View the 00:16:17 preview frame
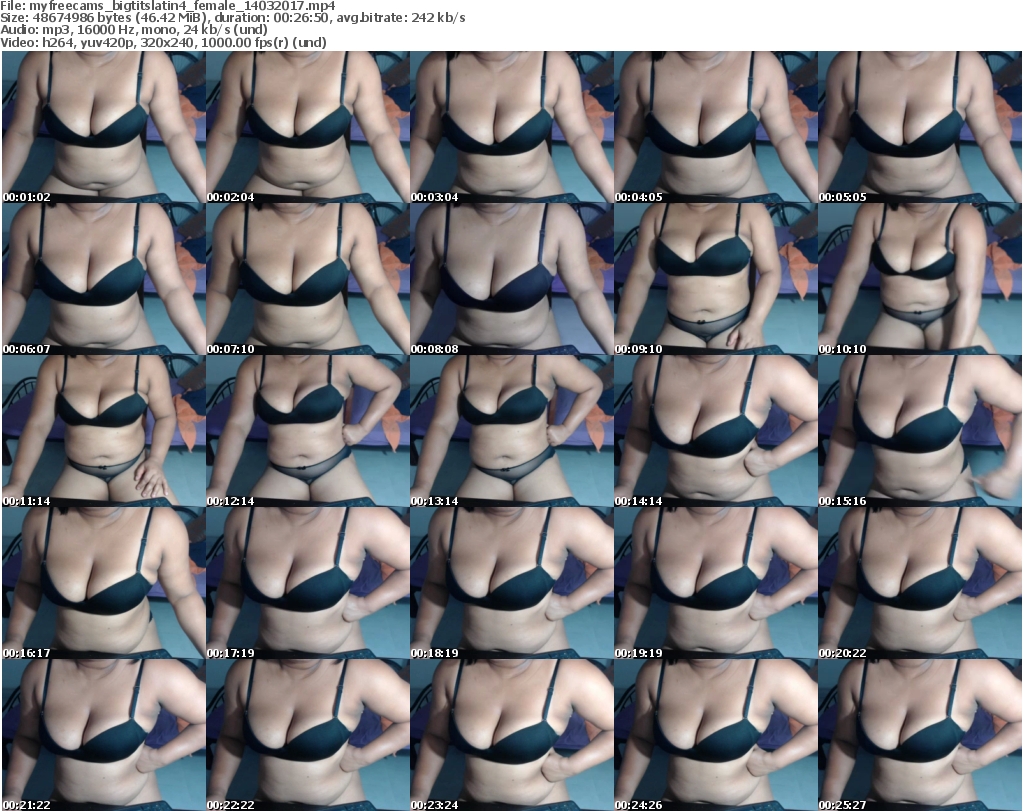Viewport: 1024px width, 811px height. click(104, 582)
